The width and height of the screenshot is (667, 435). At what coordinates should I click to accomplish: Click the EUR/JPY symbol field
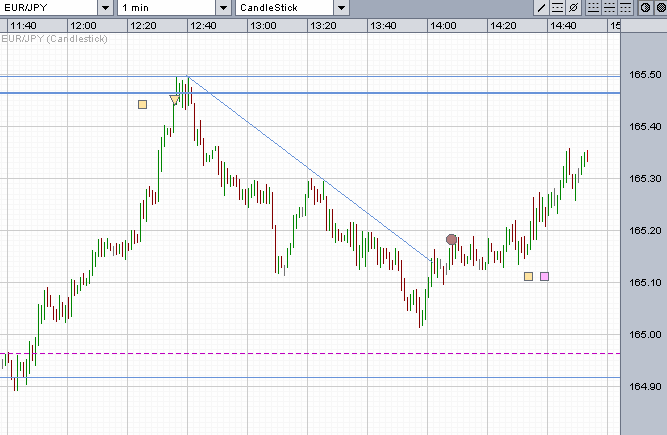(x=49, y=8)
